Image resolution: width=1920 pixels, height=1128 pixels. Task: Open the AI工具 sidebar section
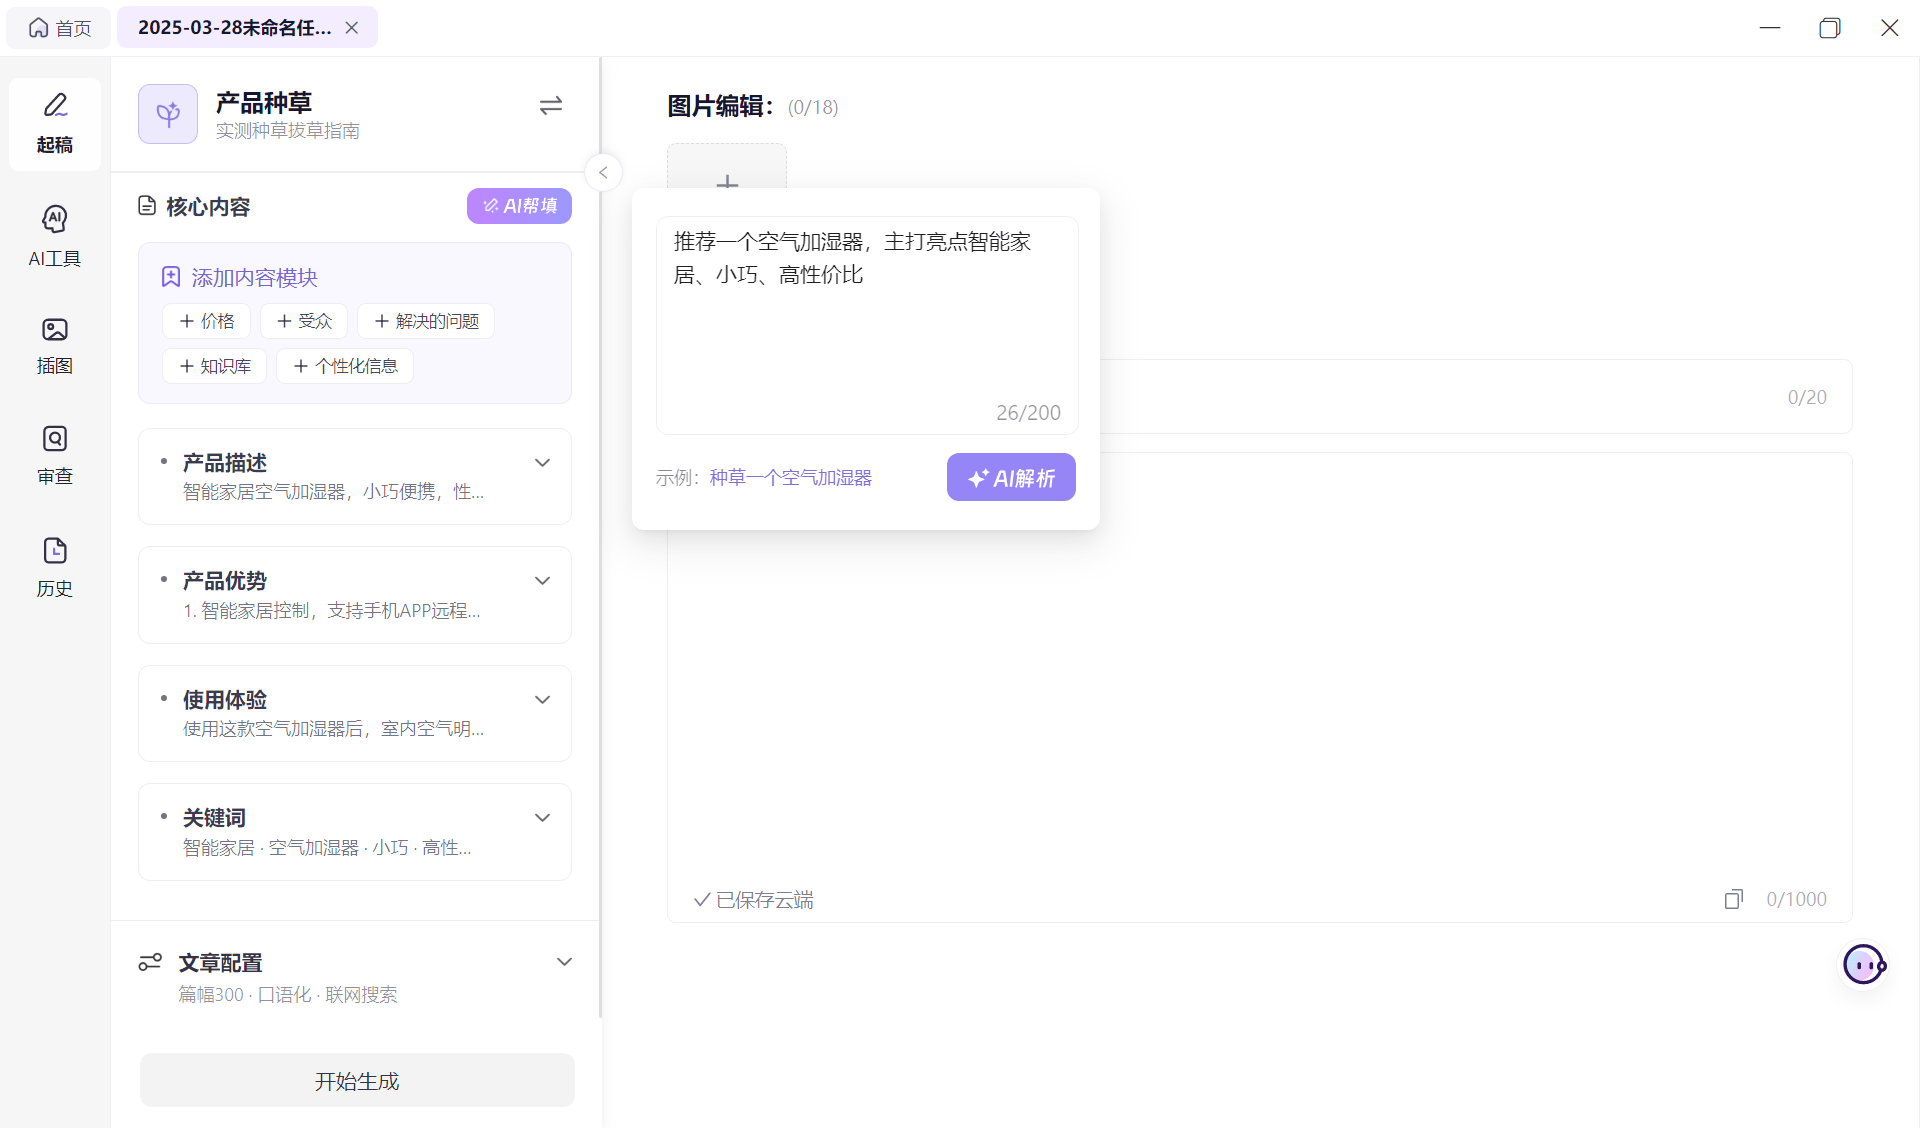coord(55,236)
